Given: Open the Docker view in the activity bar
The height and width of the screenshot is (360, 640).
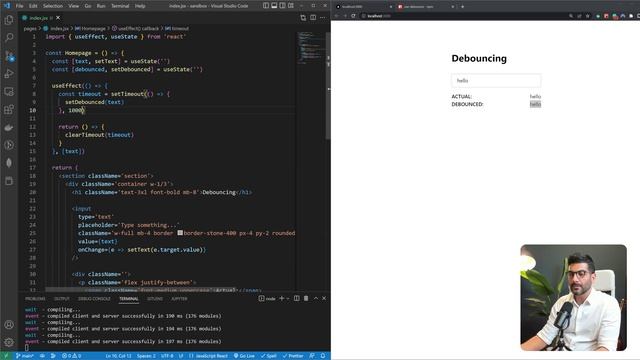Looking at the screenshot, I should (9, 127).
